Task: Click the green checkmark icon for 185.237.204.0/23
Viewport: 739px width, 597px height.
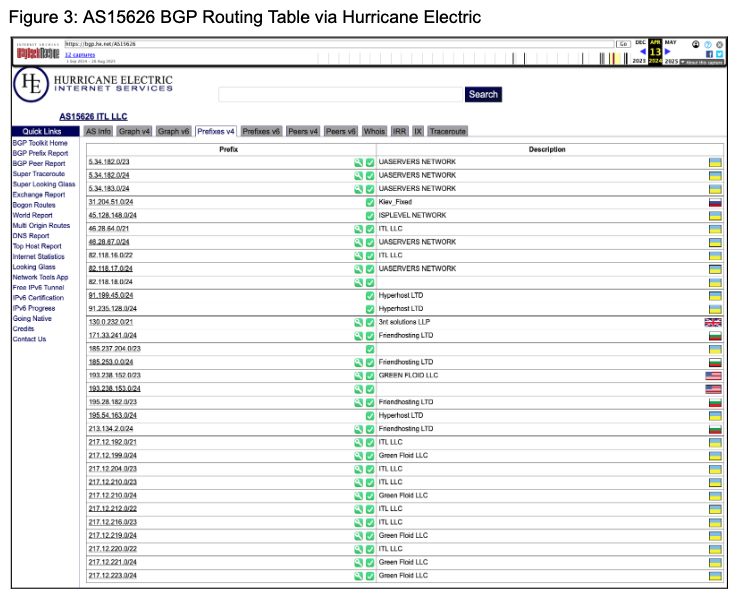Action: [370, 349]
